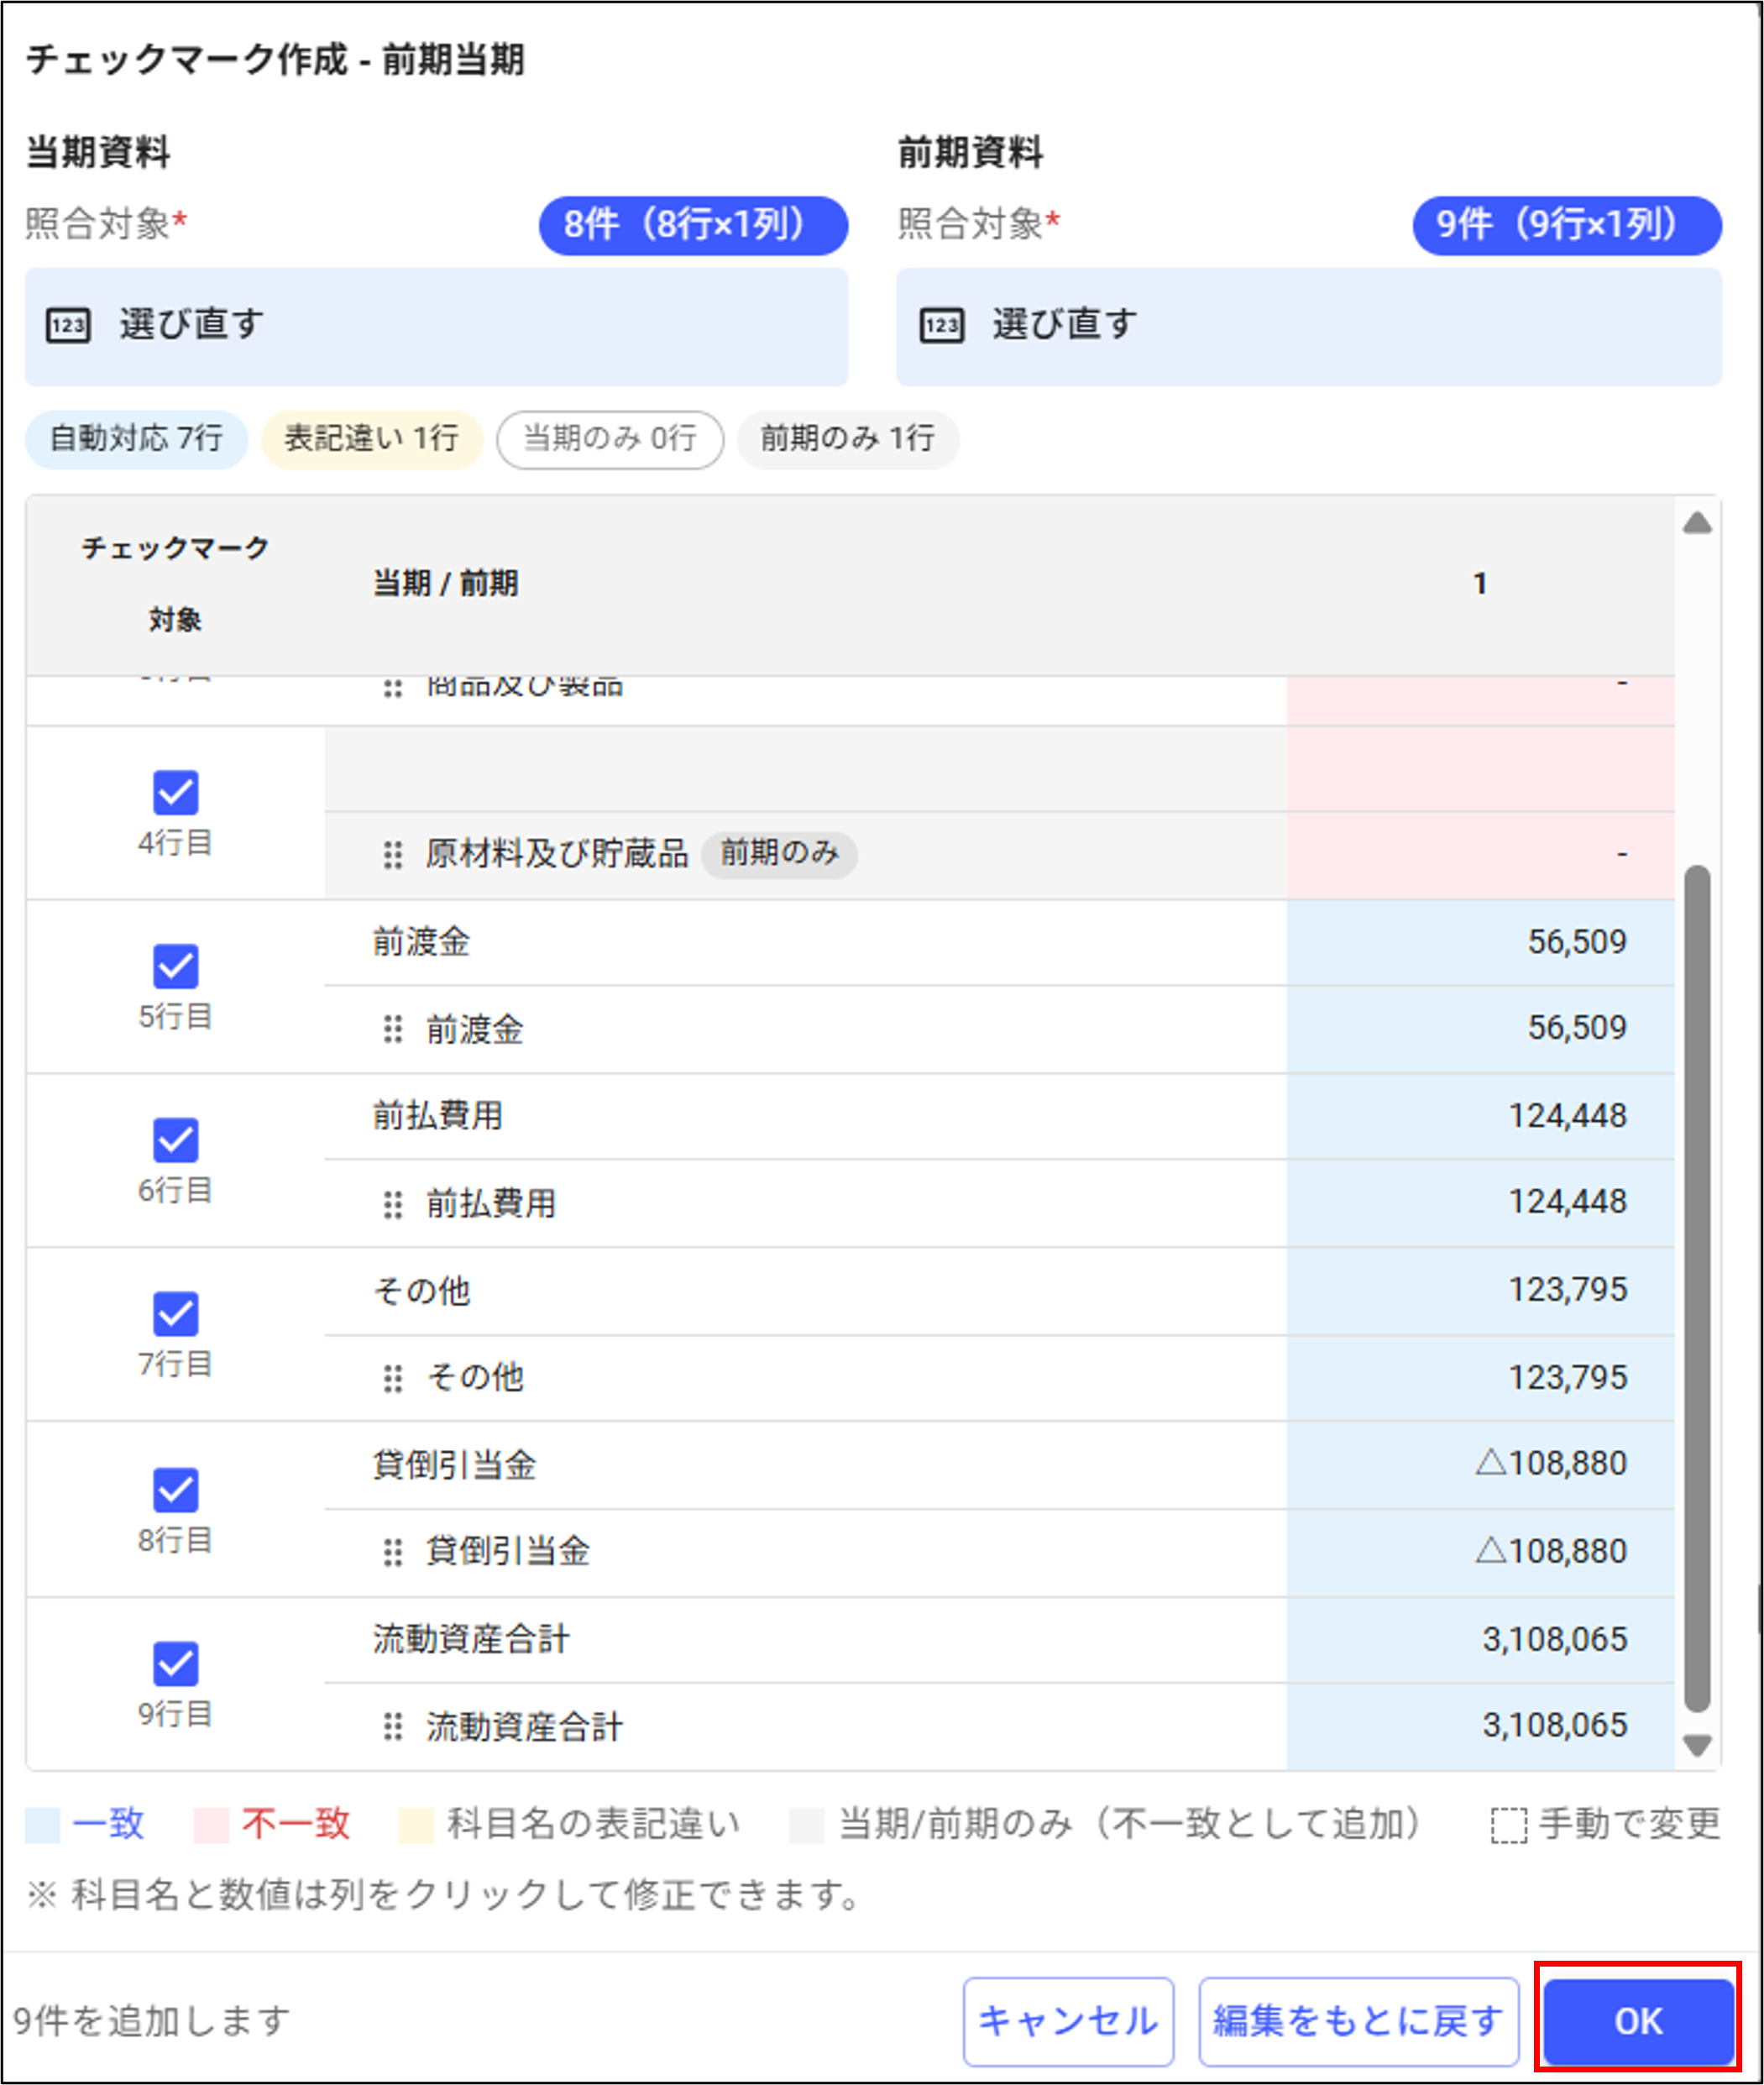
Task: Click upper 3,108,065 value cell
Action: coord(1480,1639)
